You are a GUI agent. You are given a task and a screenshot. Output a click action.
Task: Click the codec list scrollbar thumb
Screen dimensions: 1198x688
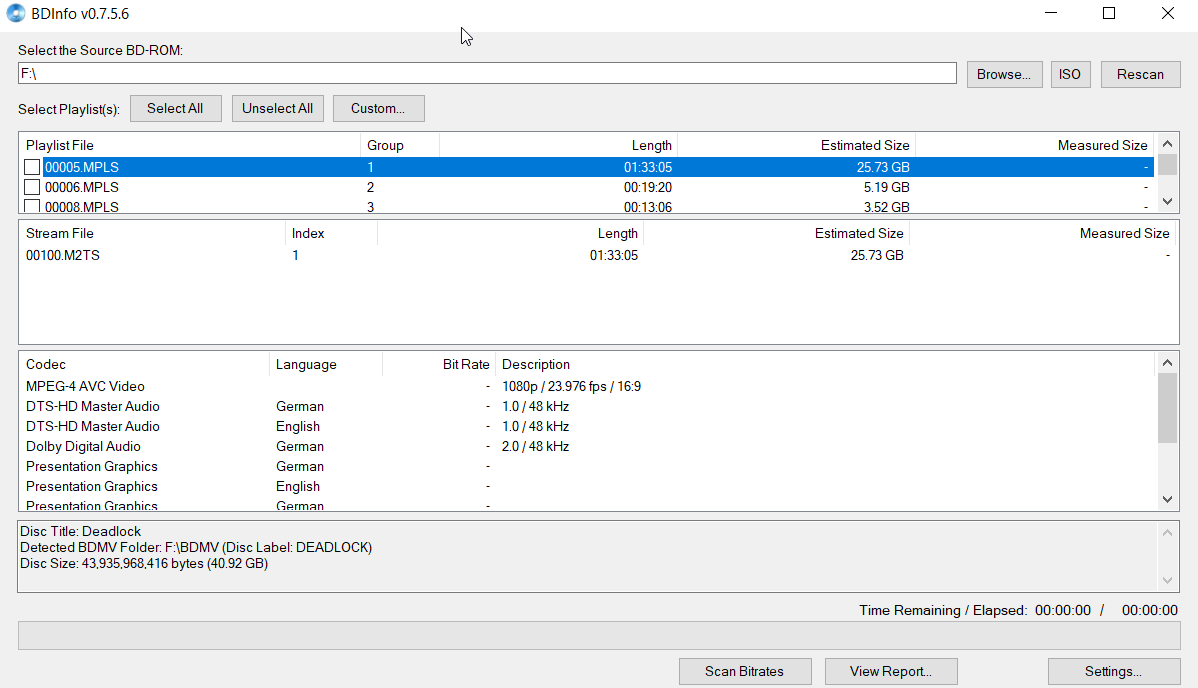[1167, 409]
